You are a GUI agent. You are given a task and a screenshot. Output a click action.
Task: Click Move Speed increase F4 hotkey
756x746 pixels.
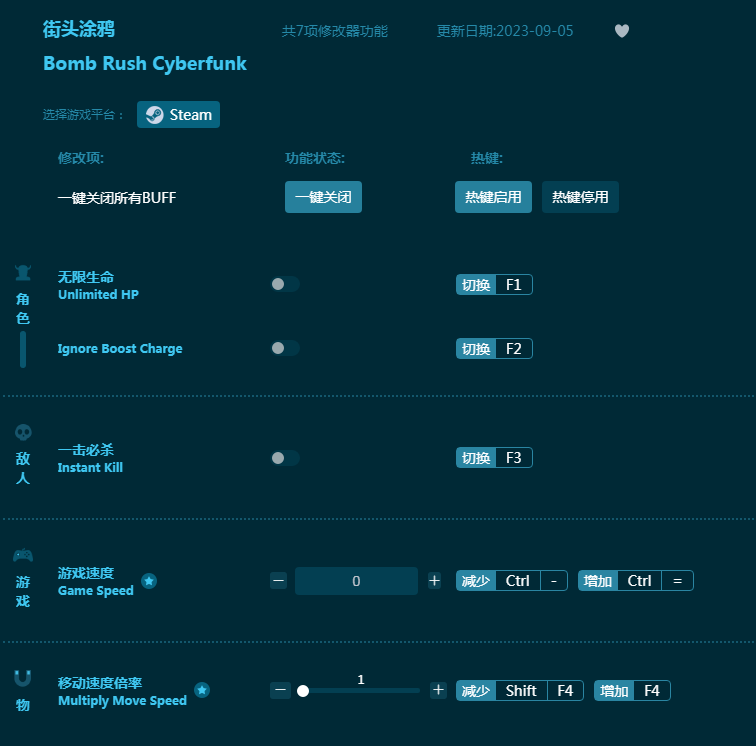[632, 691]
